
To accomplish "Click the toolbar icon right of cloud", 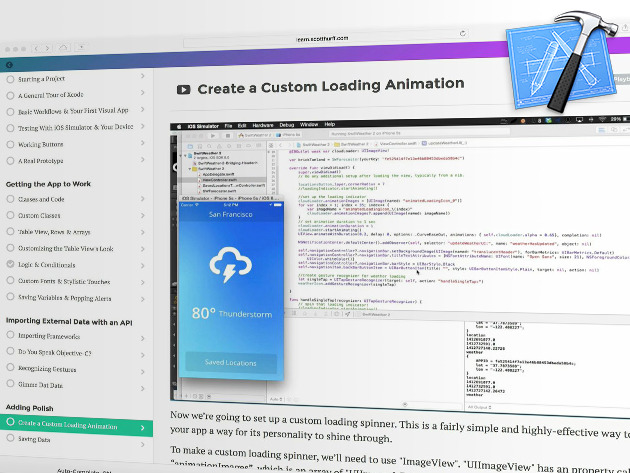I will 81,47.
